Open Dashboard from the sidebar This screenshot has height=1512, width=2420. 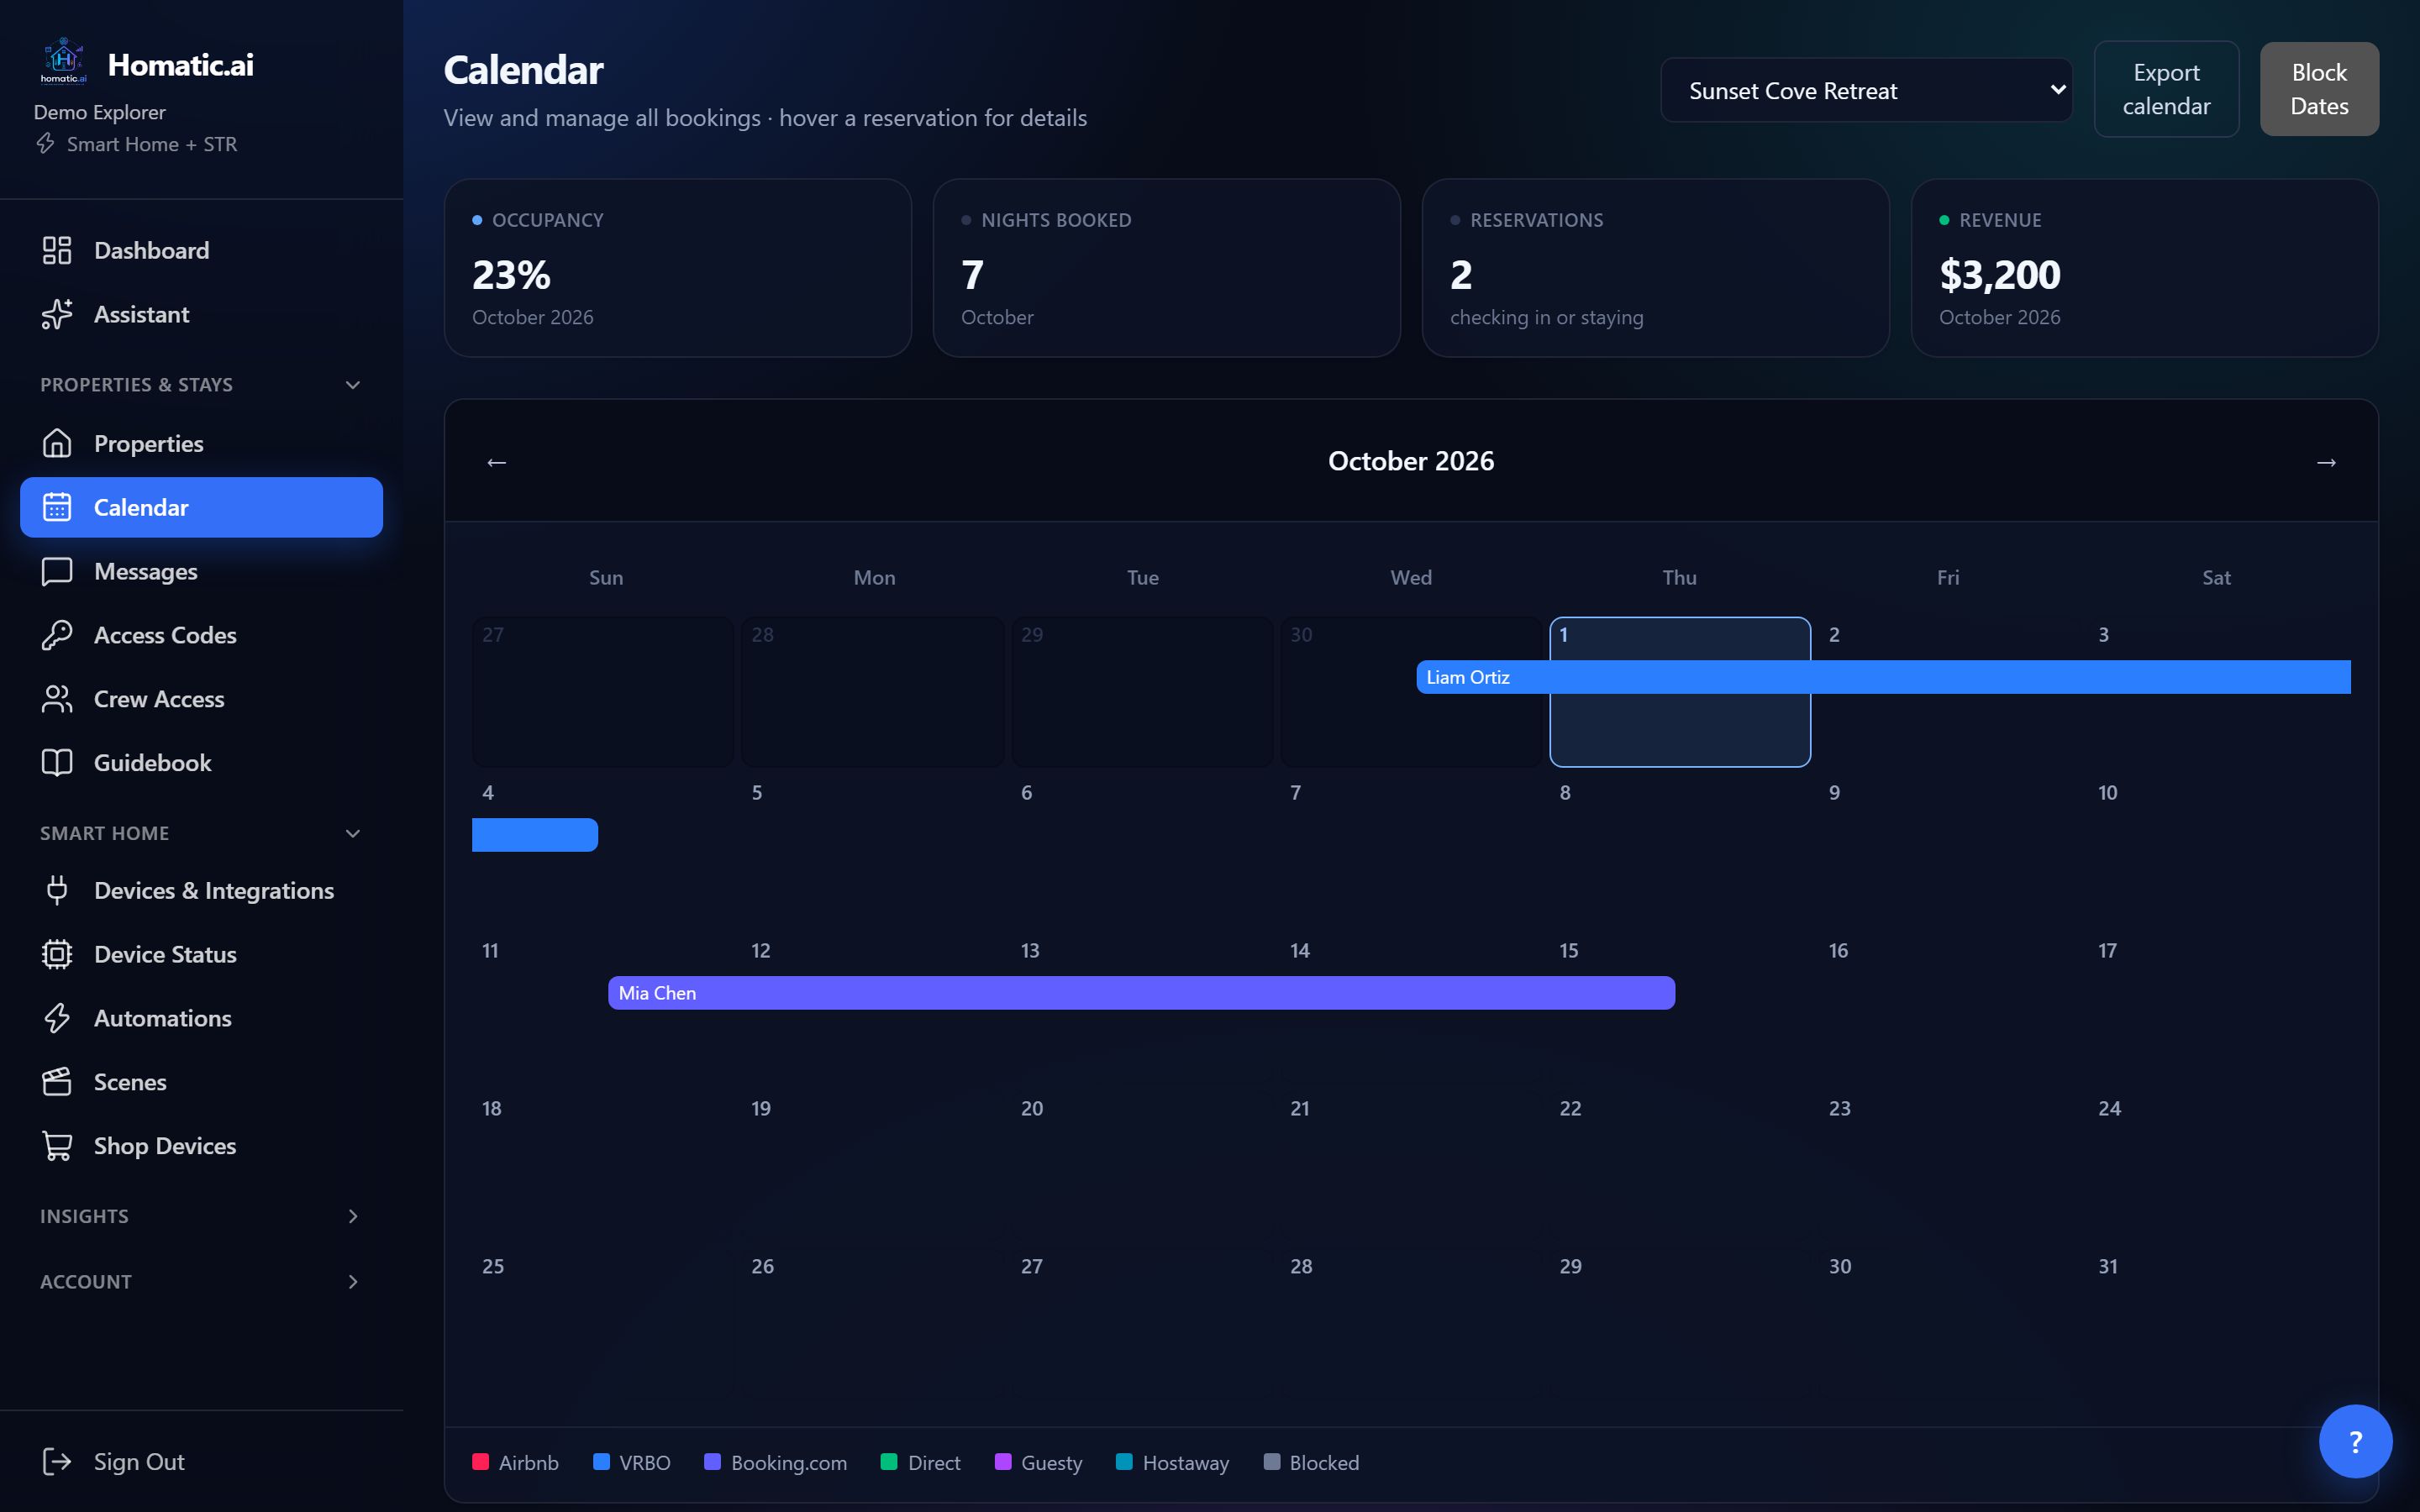pyautogui.click(x=201, y=250)
